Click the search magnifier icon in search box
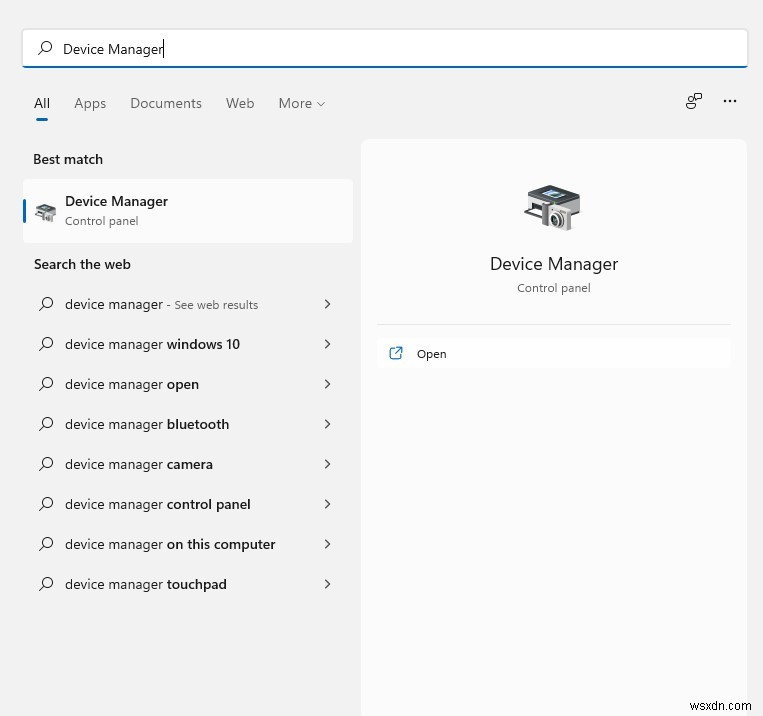This screenshot has width=763, height=716. coord(45,48)
